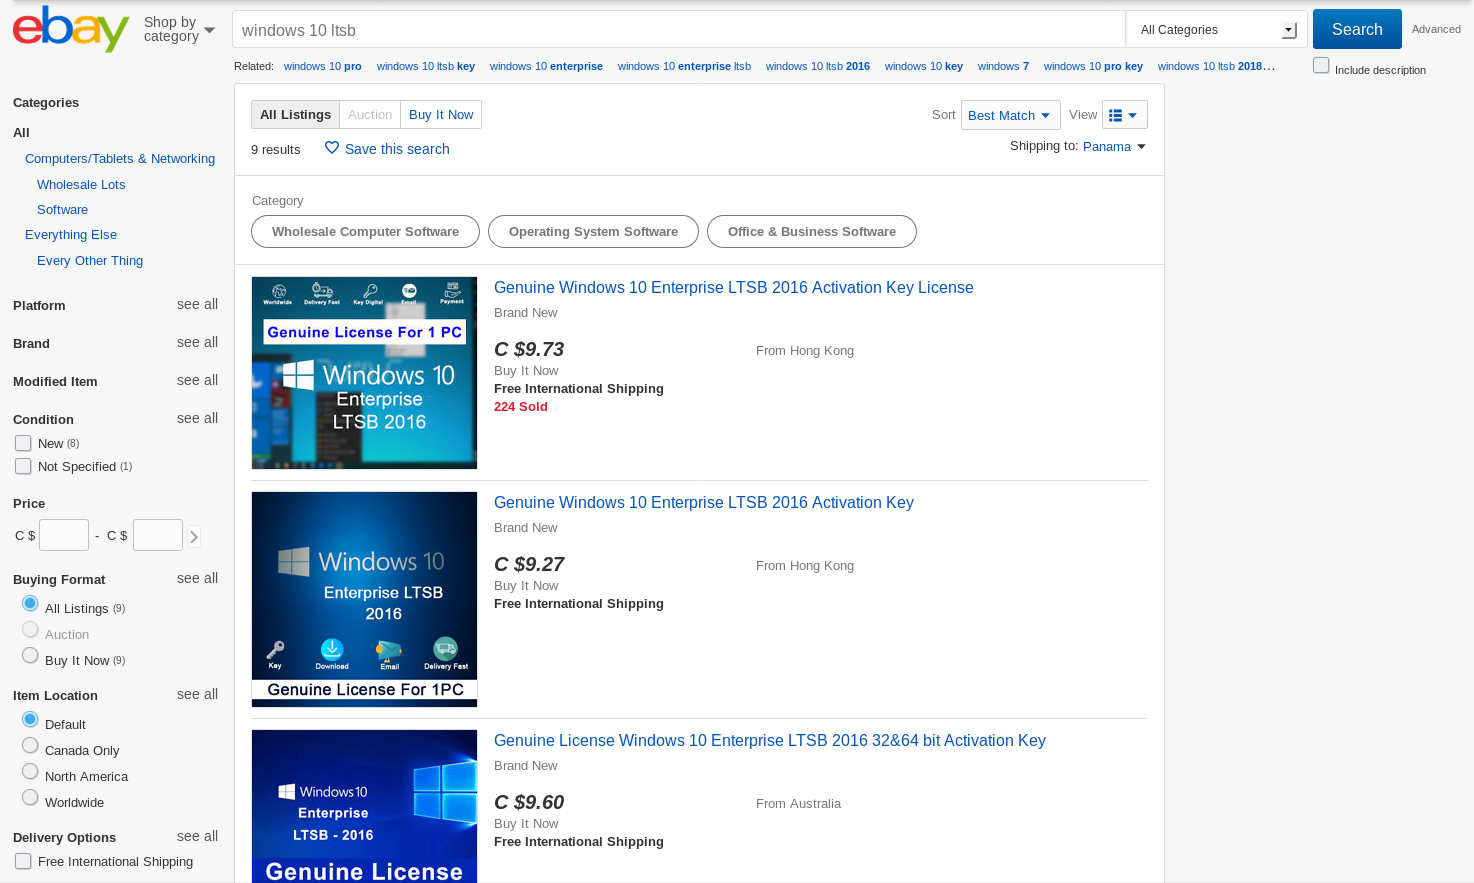
Task: Switch to the Buy It Now listings tab
Action: tap(440, 114)
